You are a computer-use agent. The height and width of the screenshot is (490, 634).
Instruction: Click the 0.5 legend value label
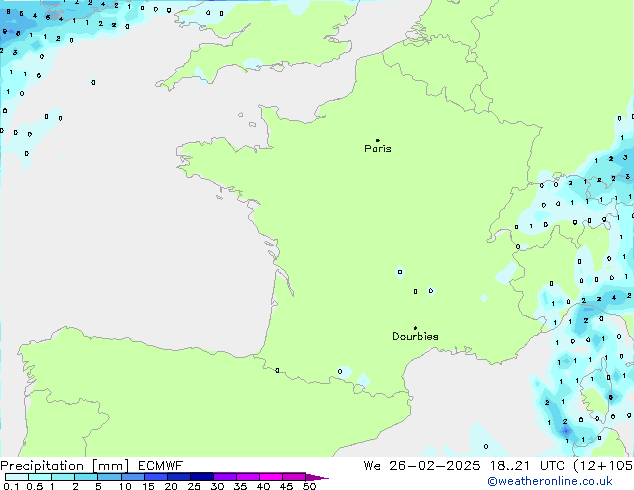34,486
